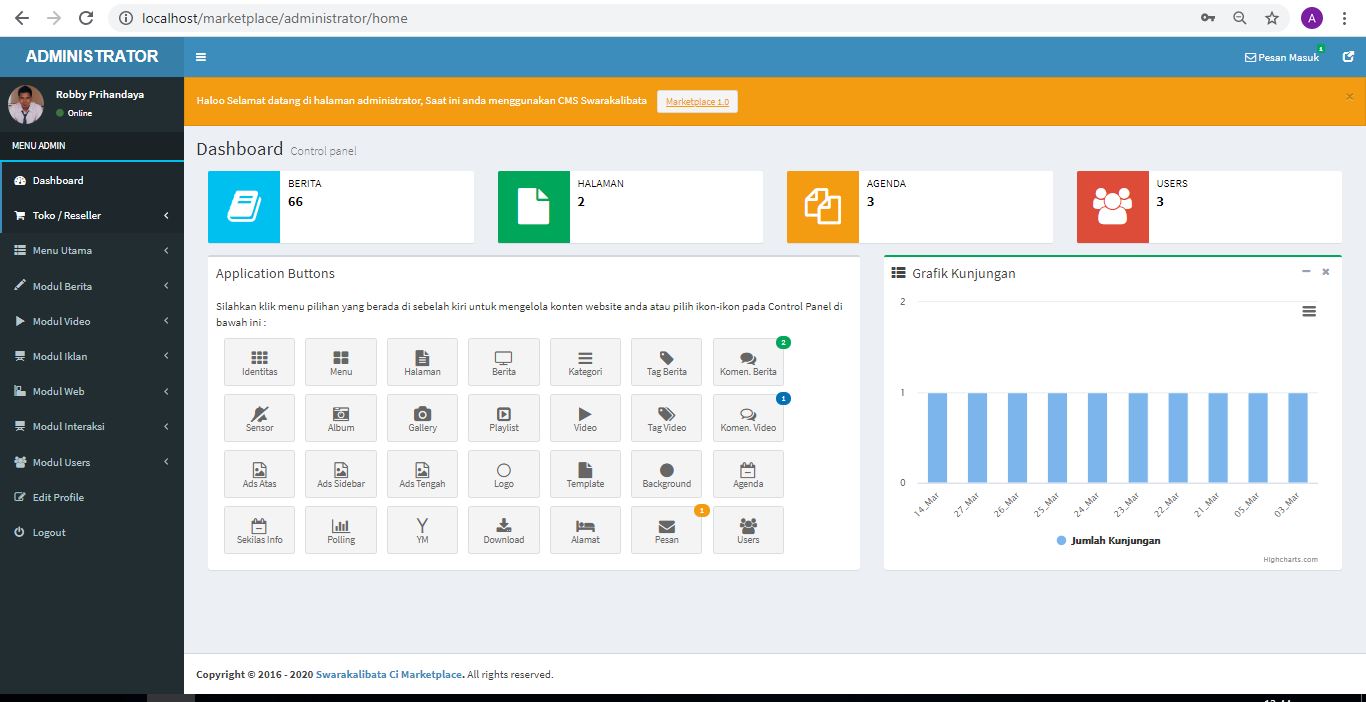Click the browser address bar
Screen dimensions: 1366x702
coord(650,18)
